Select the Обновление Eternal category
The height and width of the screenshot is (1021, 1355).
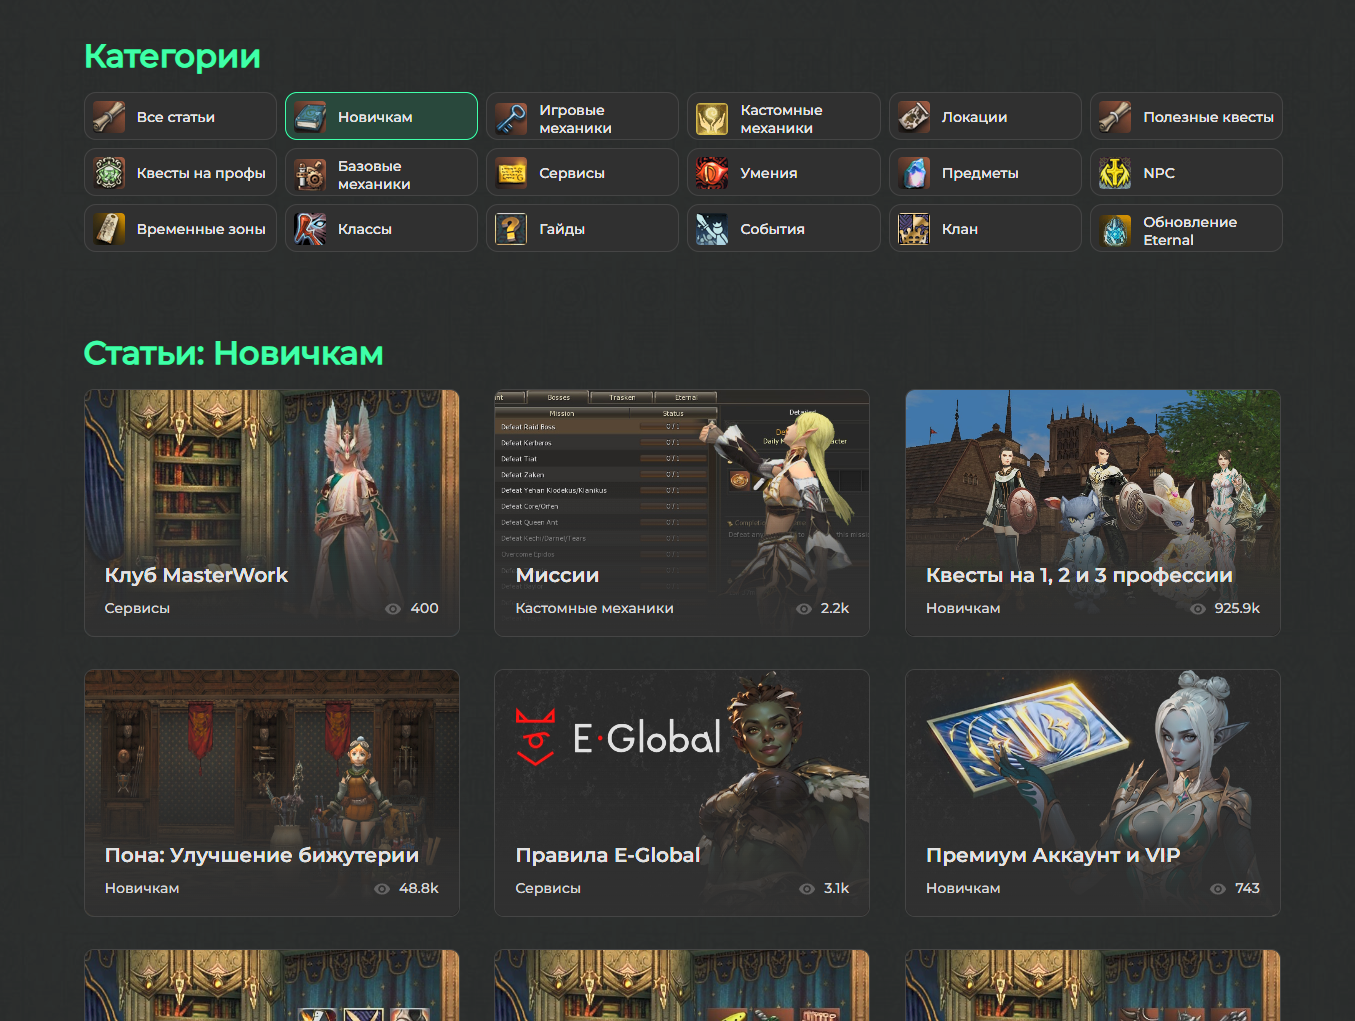pos(1186,228)
